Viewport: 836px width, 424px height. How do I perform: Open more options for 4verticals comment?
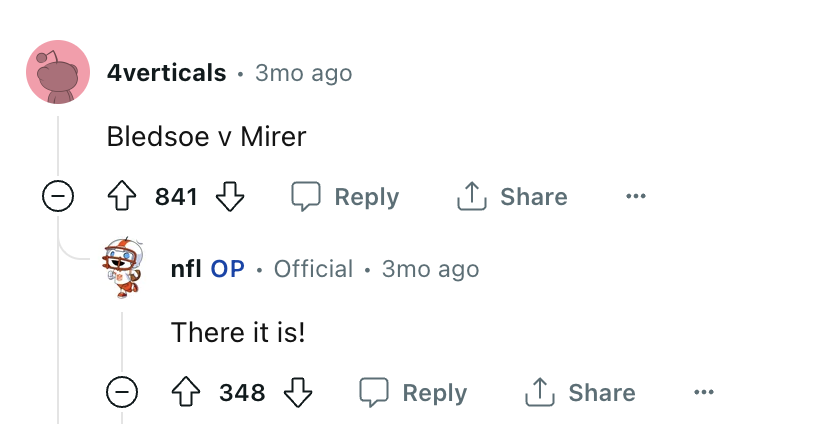tap(635, 197)
